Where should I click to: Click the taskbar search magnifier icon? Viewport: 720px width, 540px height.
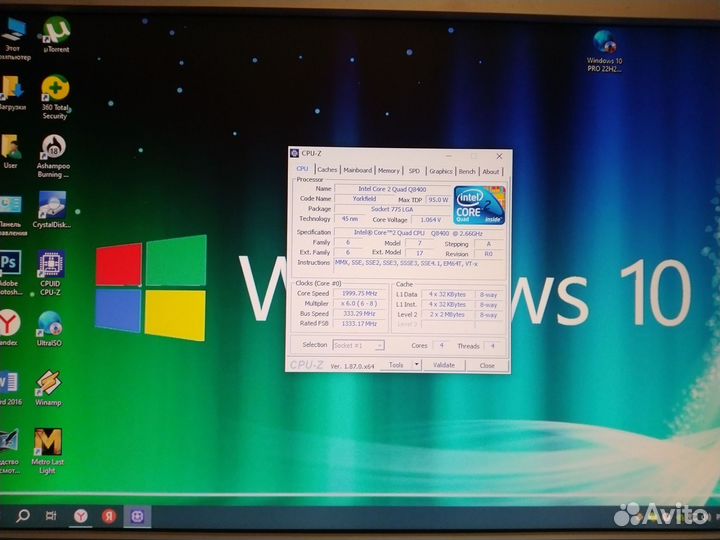22,516
